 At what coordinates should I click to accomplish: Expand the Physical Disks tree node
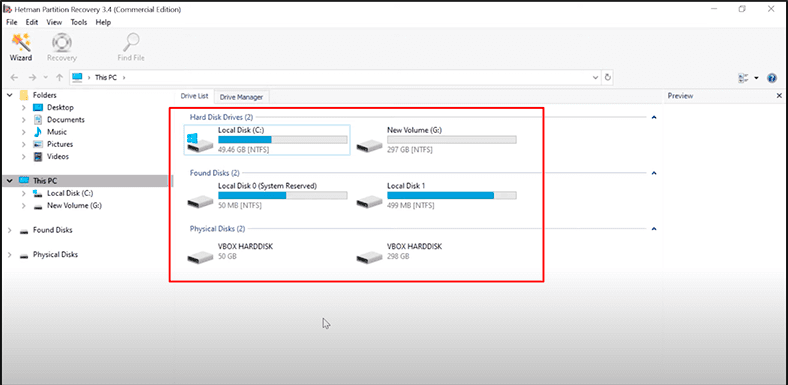tap(10, 255)
